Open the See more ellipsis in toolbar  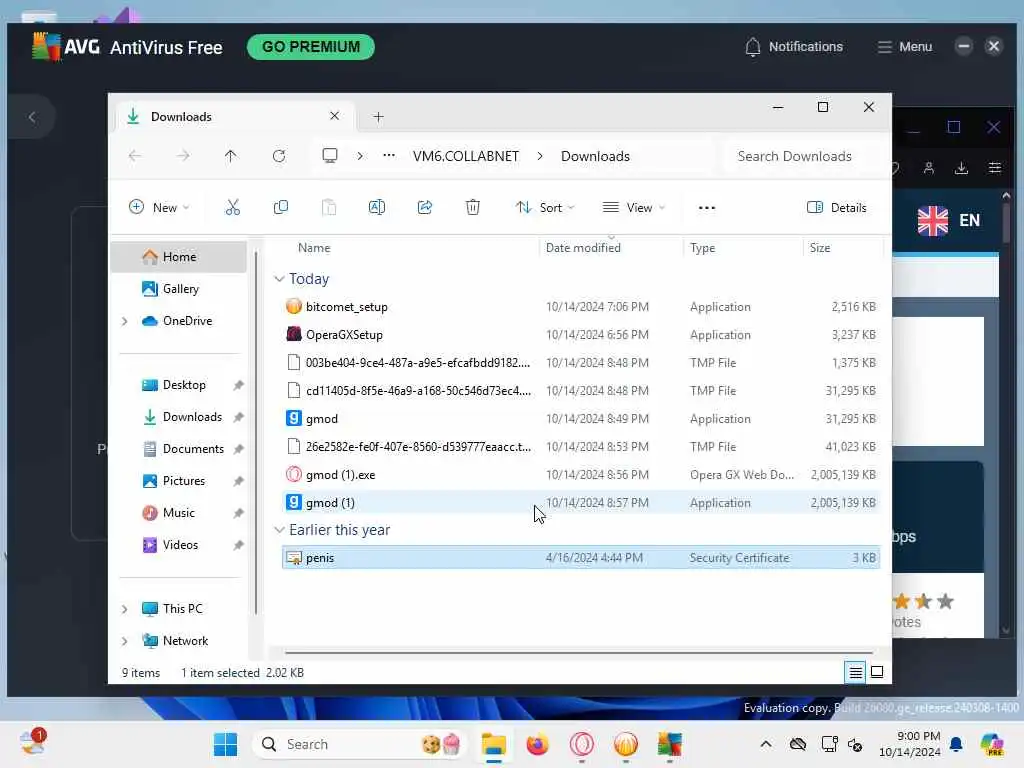pos(707,208)
